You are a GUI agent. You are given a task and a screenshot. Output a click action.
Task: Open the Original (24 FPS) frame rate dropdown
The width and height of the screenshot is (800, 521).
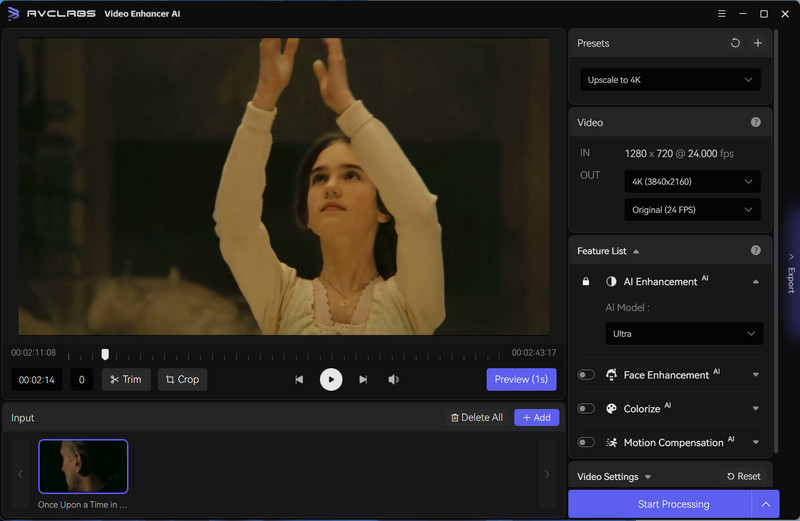(692, 210)
